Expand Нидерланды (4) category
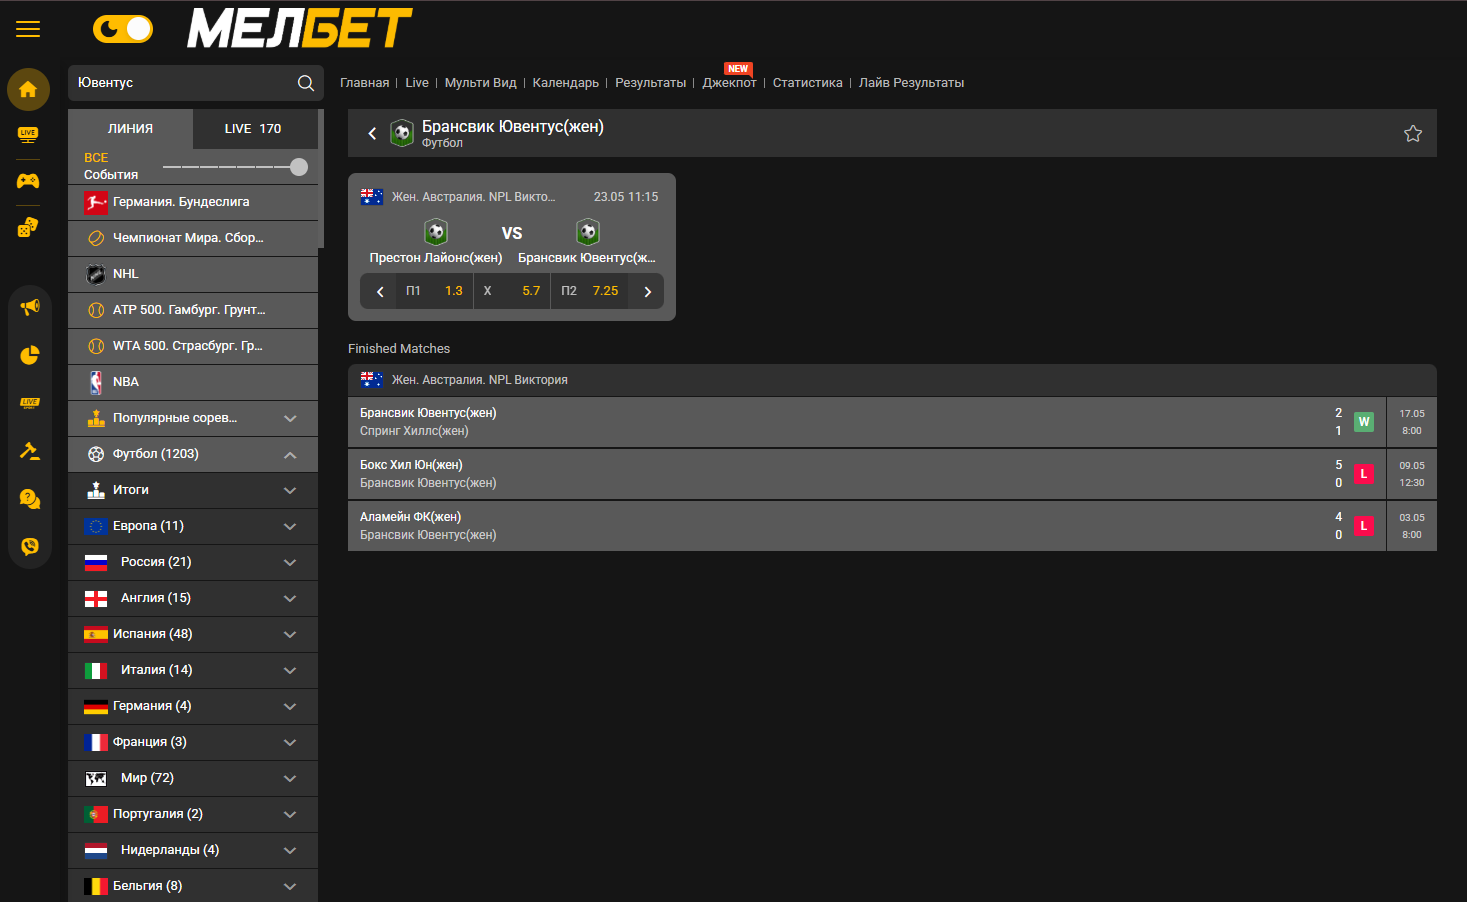The height and width of the screenshot is (902, 1467). point(193,850)
